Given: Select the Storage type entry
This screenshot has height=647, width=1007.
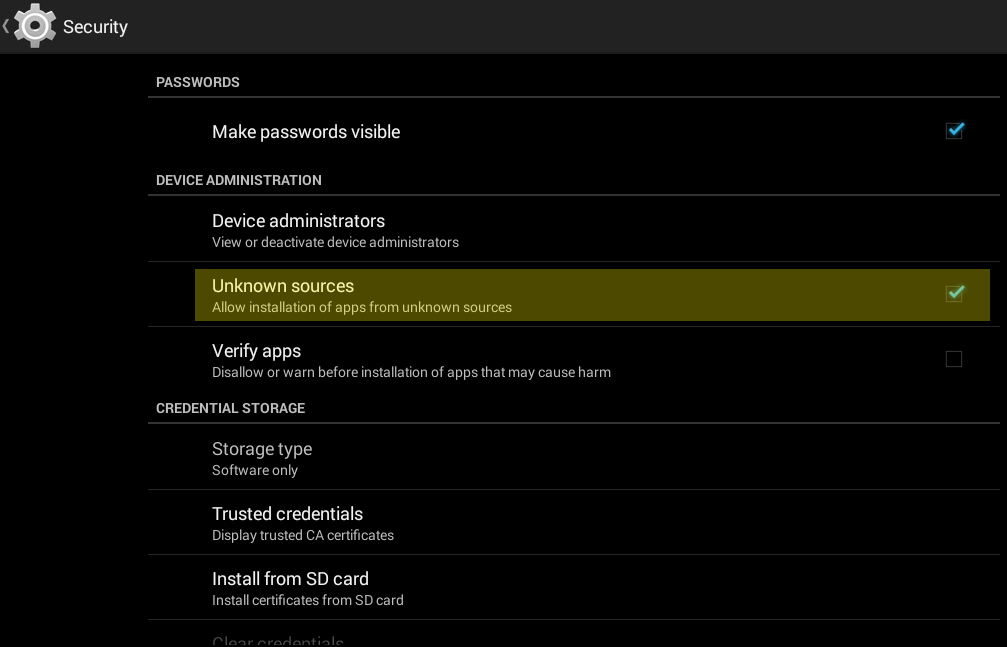Looking at the screenshot, I should point(574,457).
